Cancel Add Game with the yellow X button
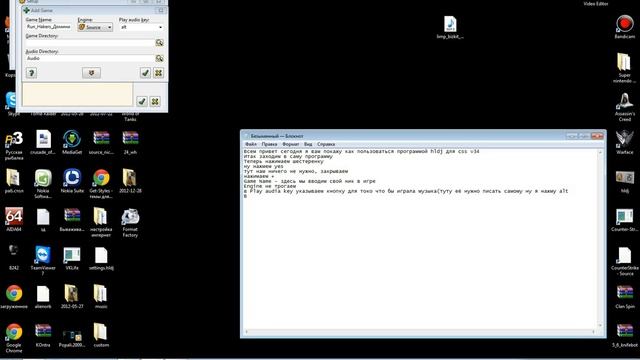Screen dimensions: 640x360 [x=158, y=73]
